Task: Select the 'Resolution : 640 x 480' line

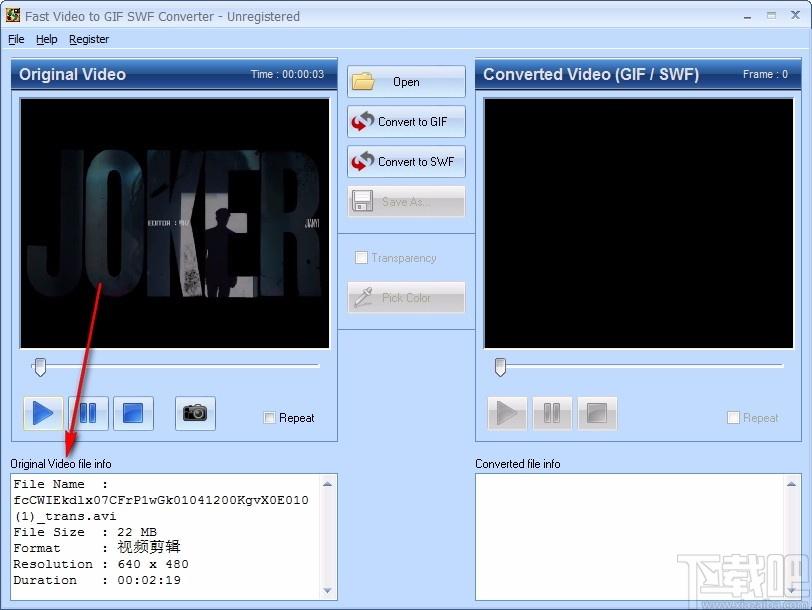Action: pos(101,564)
